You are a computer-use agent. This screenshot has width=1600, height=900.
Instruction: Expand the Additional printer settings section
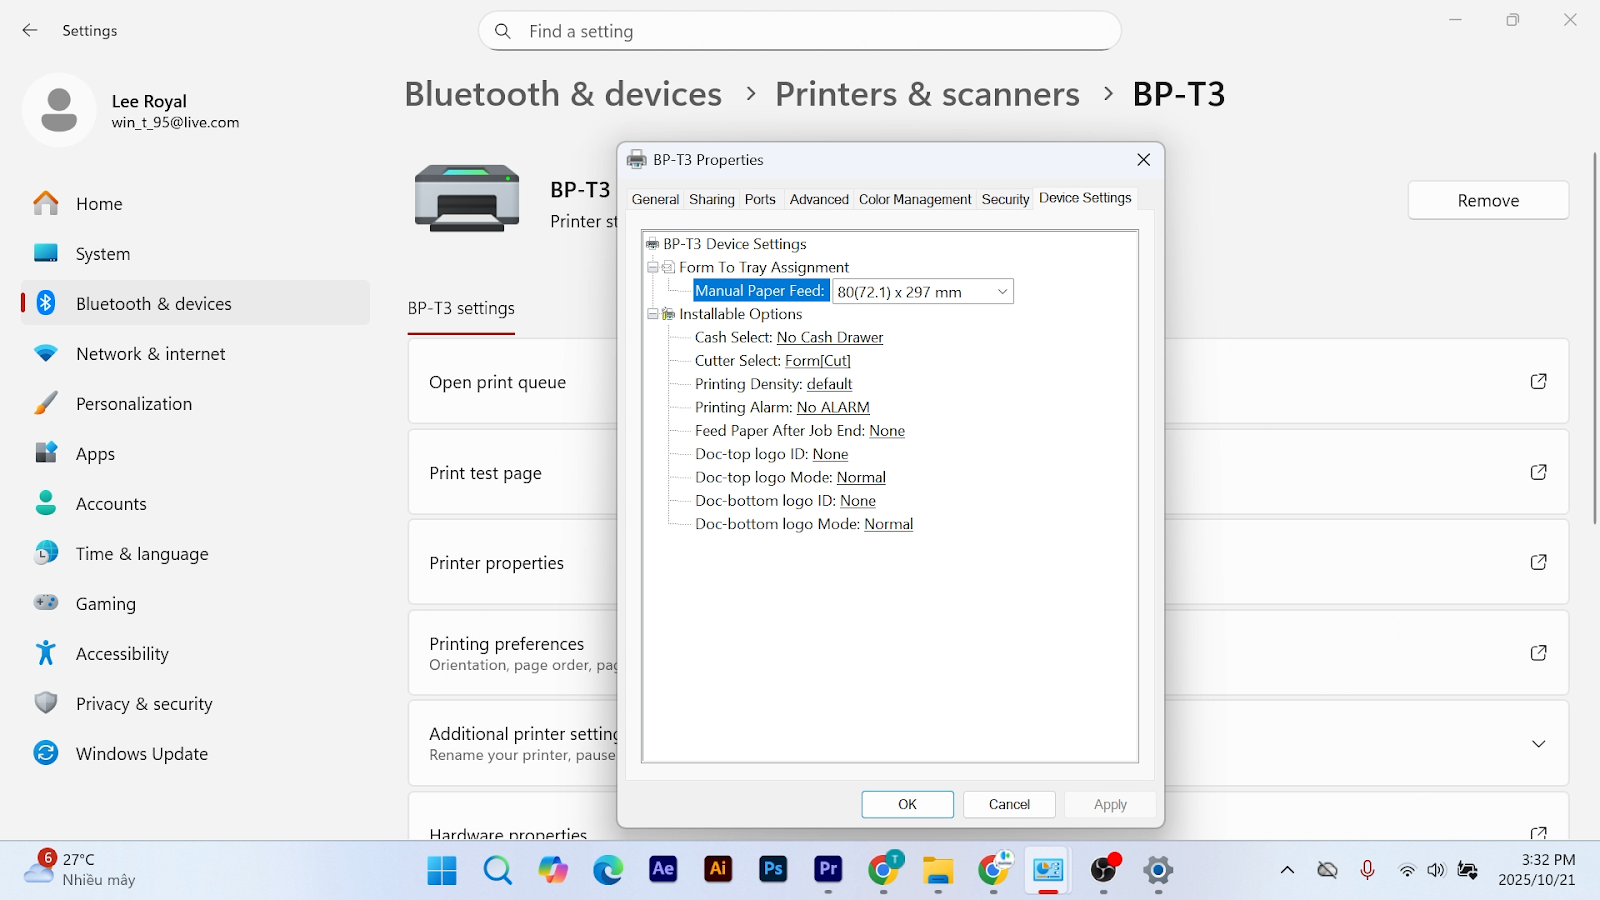point(1538,744)
